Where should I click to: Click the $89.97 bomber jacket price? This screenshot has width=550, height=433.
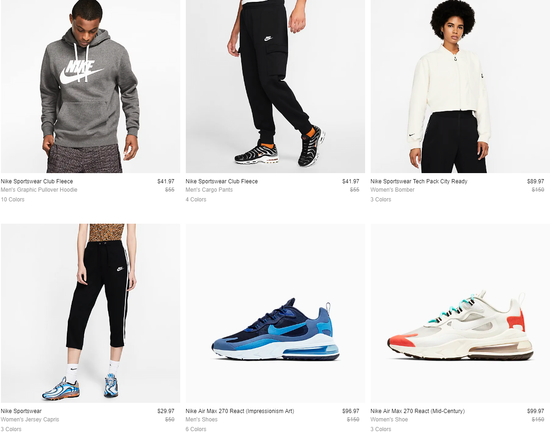coord(535,181)
